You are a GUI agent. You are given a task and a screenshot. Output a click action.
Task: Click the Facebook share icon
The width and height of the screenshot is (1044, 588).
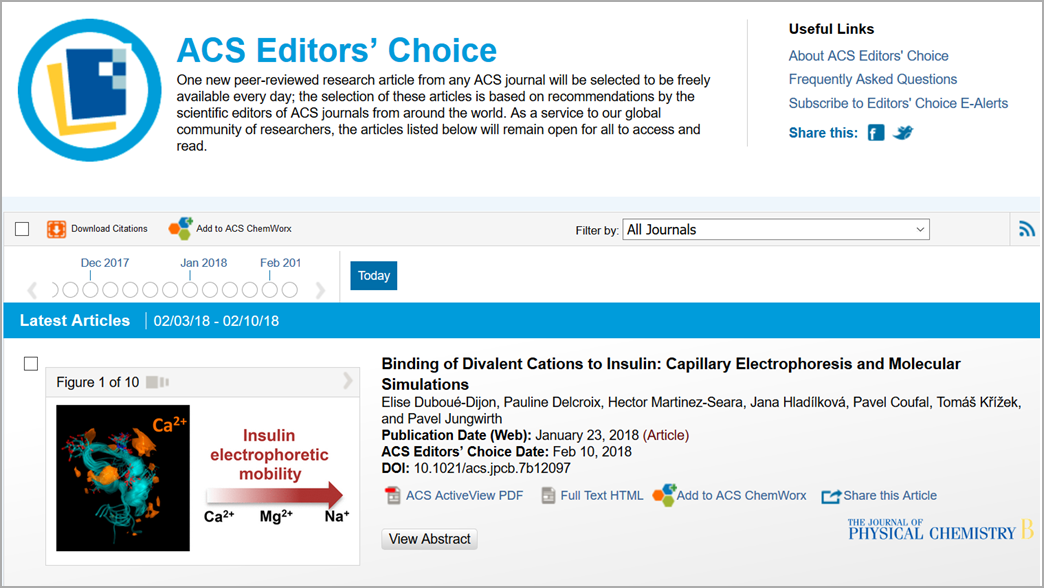(x=876, y=133)
